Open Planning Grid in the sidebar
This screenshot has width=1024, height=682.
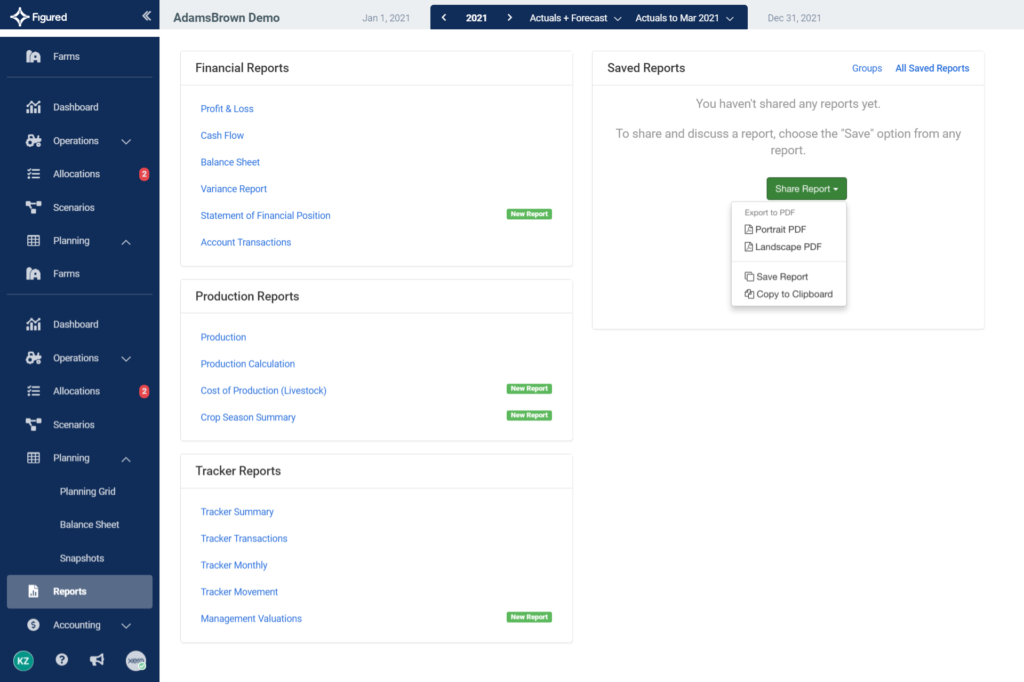pos(88,491)
